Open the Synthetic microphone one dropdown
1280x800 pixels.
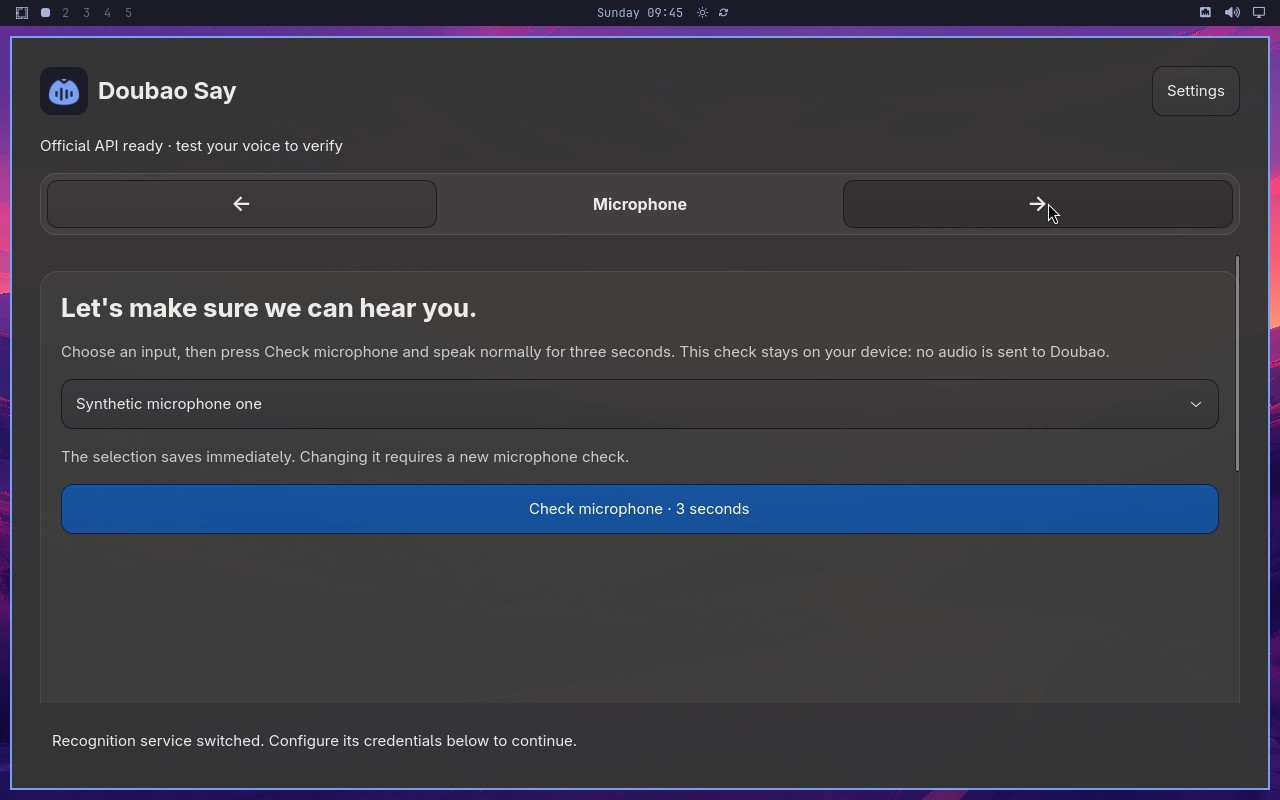point(639,404)
